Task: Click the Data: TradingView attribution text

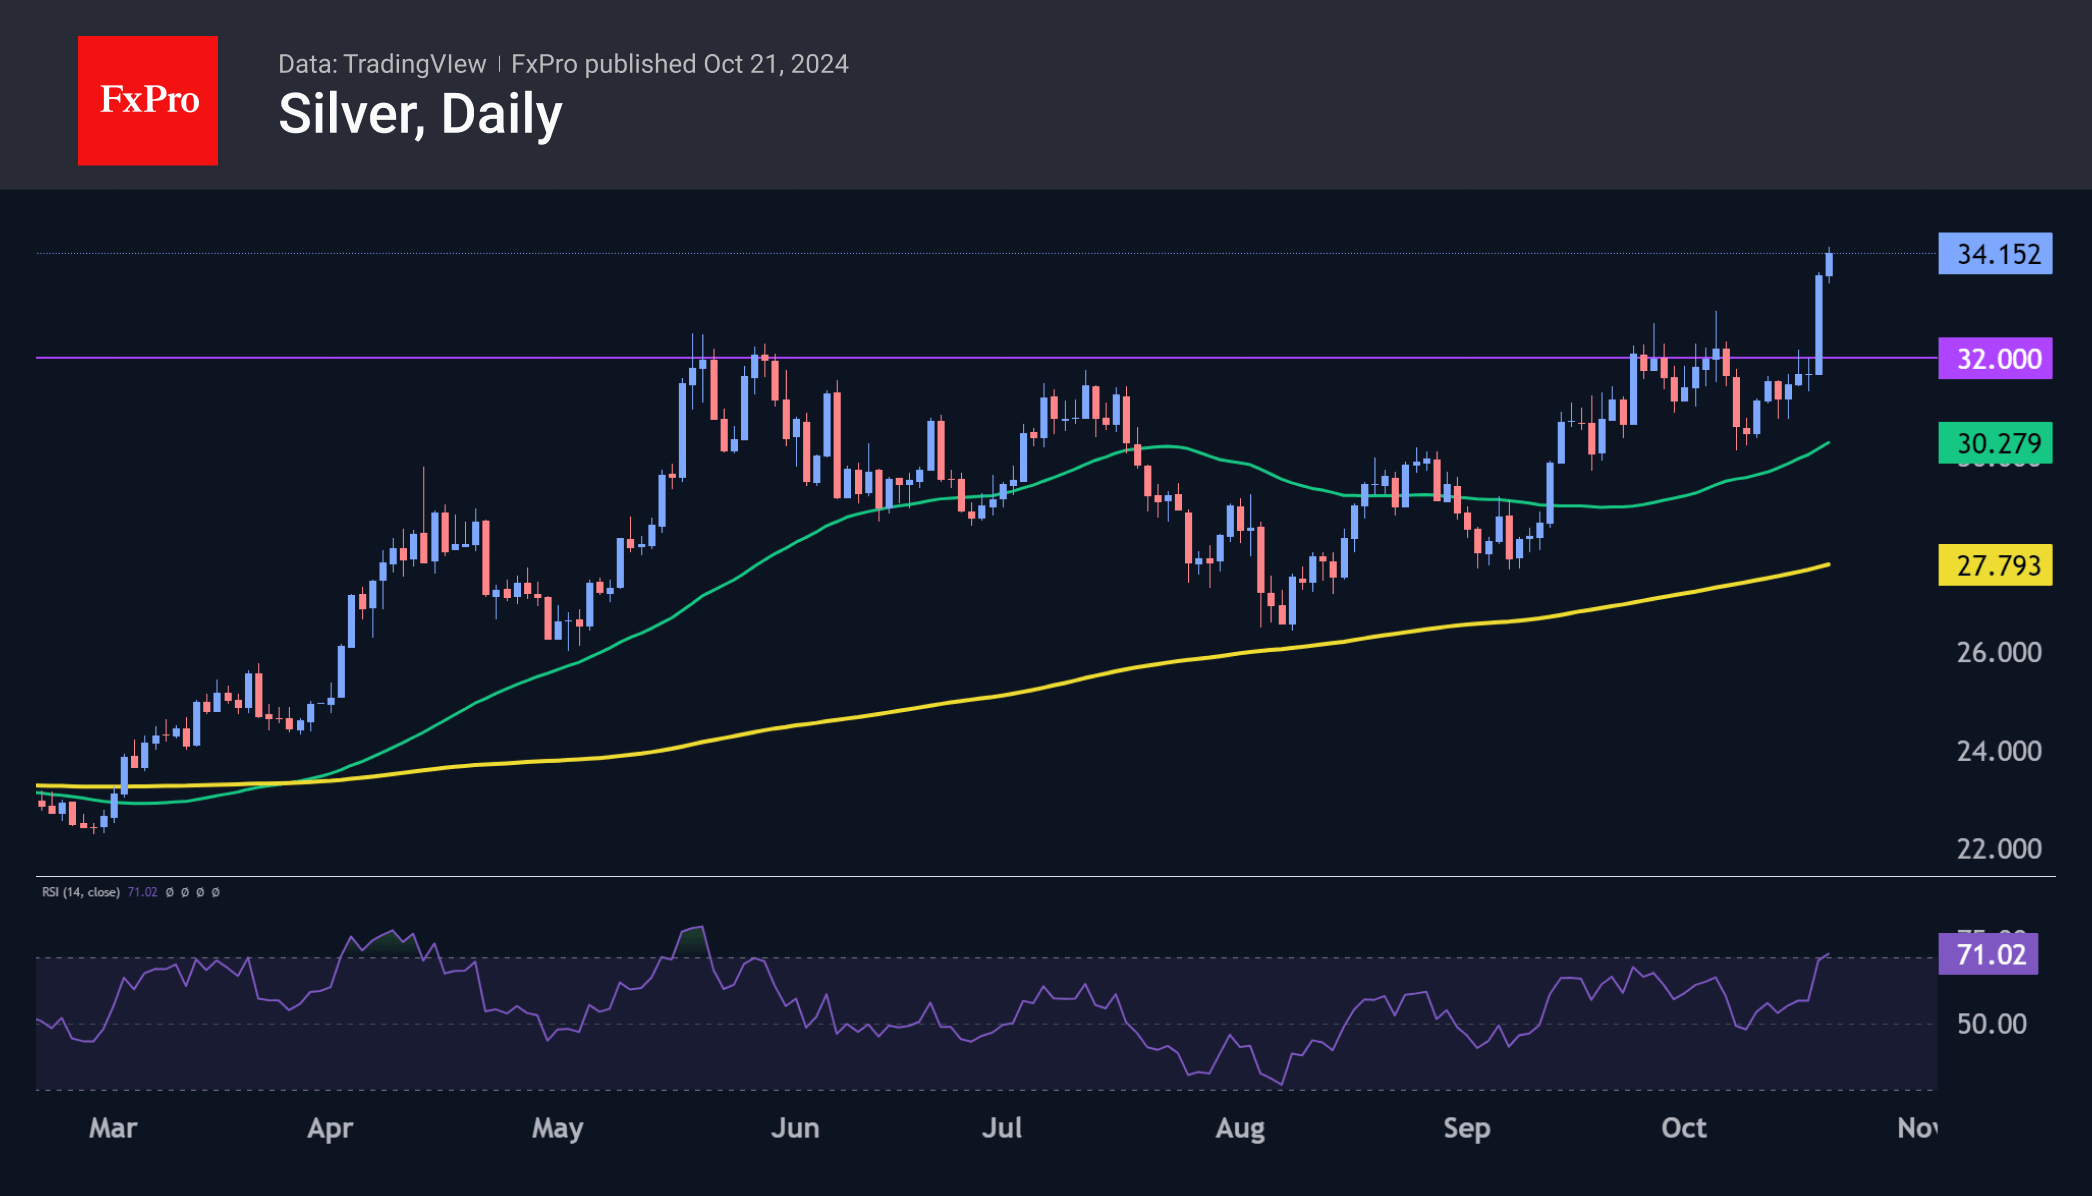Action: click(381, 64)
